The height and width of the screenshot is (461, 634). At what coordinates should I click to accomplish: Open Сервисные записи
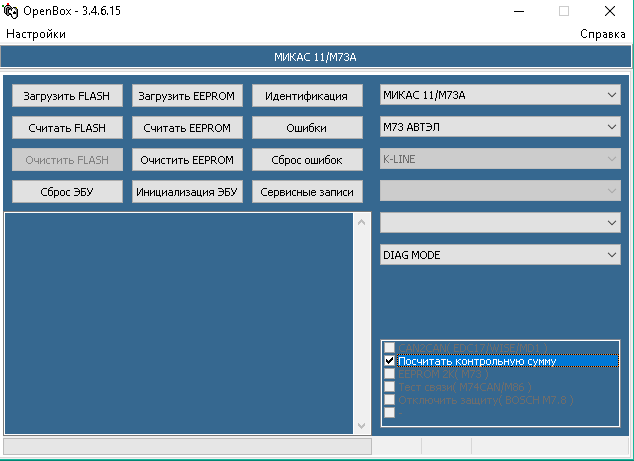click(307, 192)
